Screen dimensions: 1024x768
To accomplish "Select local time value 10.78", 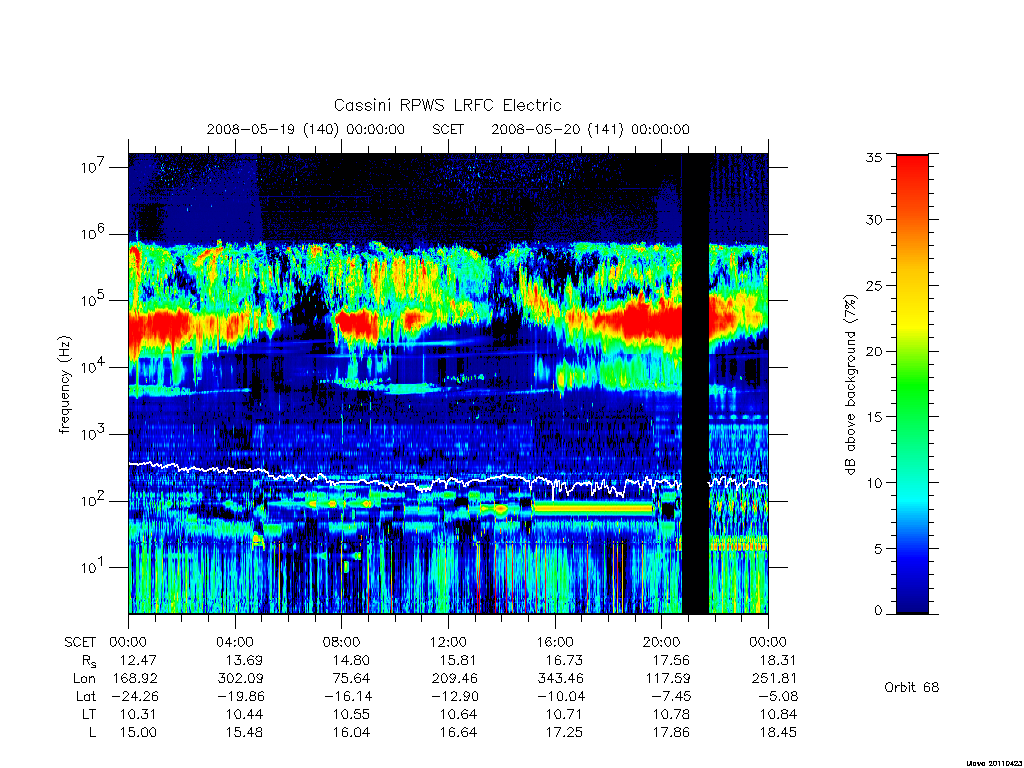I will pos(671,714).
